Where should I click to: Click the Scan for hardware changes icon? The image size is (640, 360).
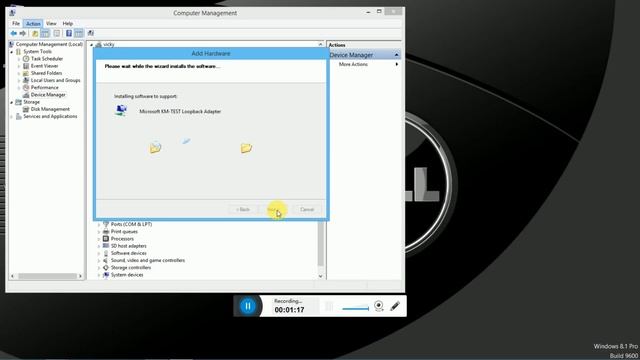point(91,33)
